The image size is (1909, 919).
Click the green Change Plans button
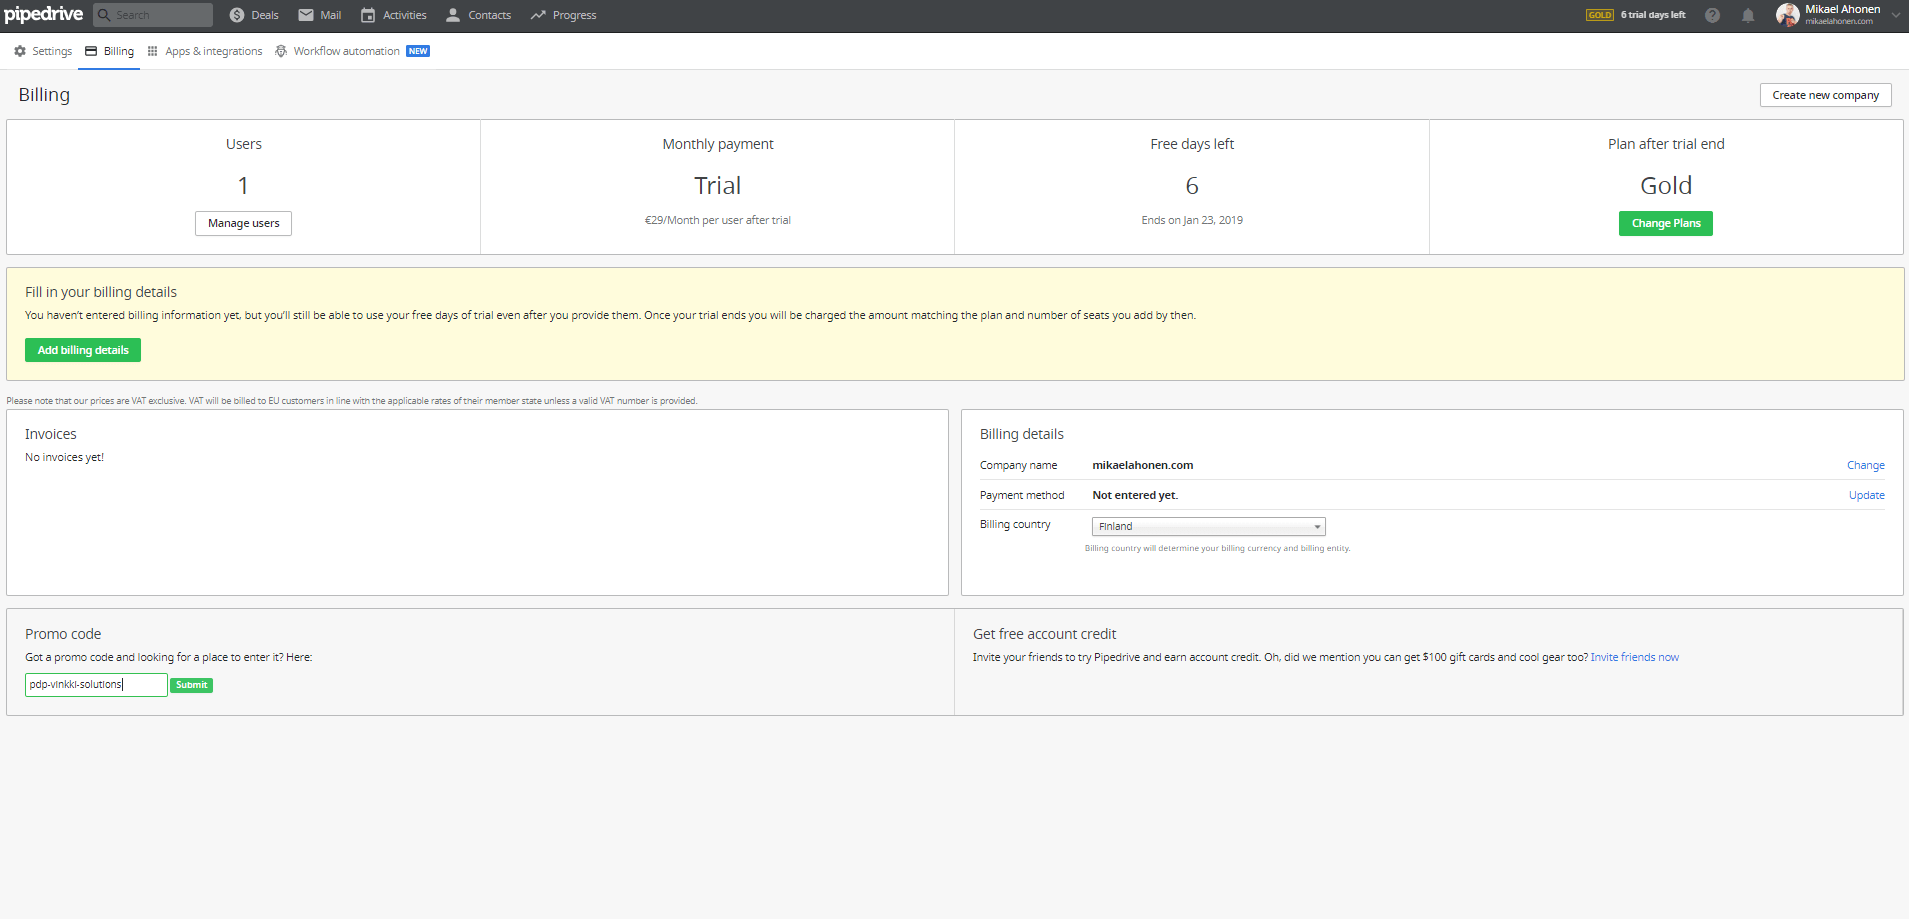[x=1665, y=223]
